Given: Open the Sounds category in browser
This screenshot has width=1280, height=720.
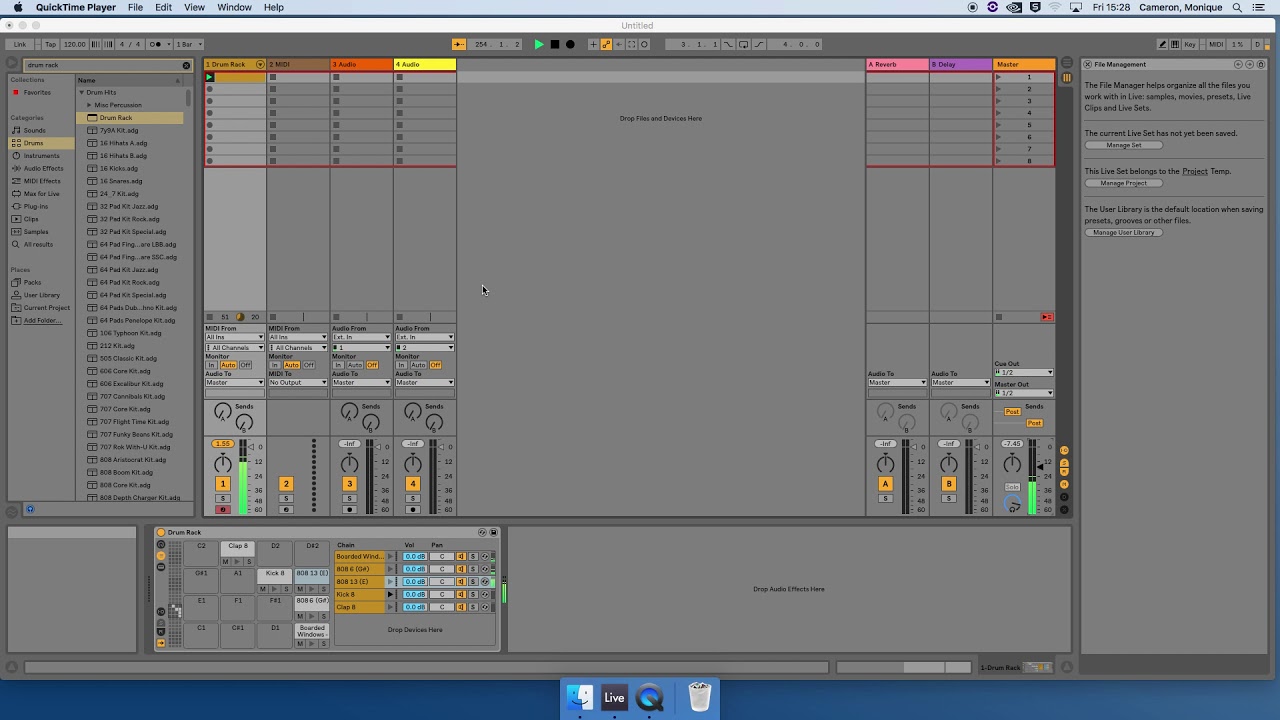Looking at the screenshot, I should [x=35, y=131].
